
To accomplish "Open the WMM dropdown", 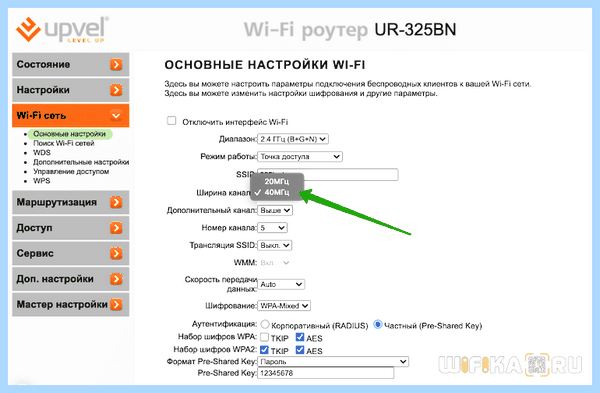I will click(x=274, y=263).
